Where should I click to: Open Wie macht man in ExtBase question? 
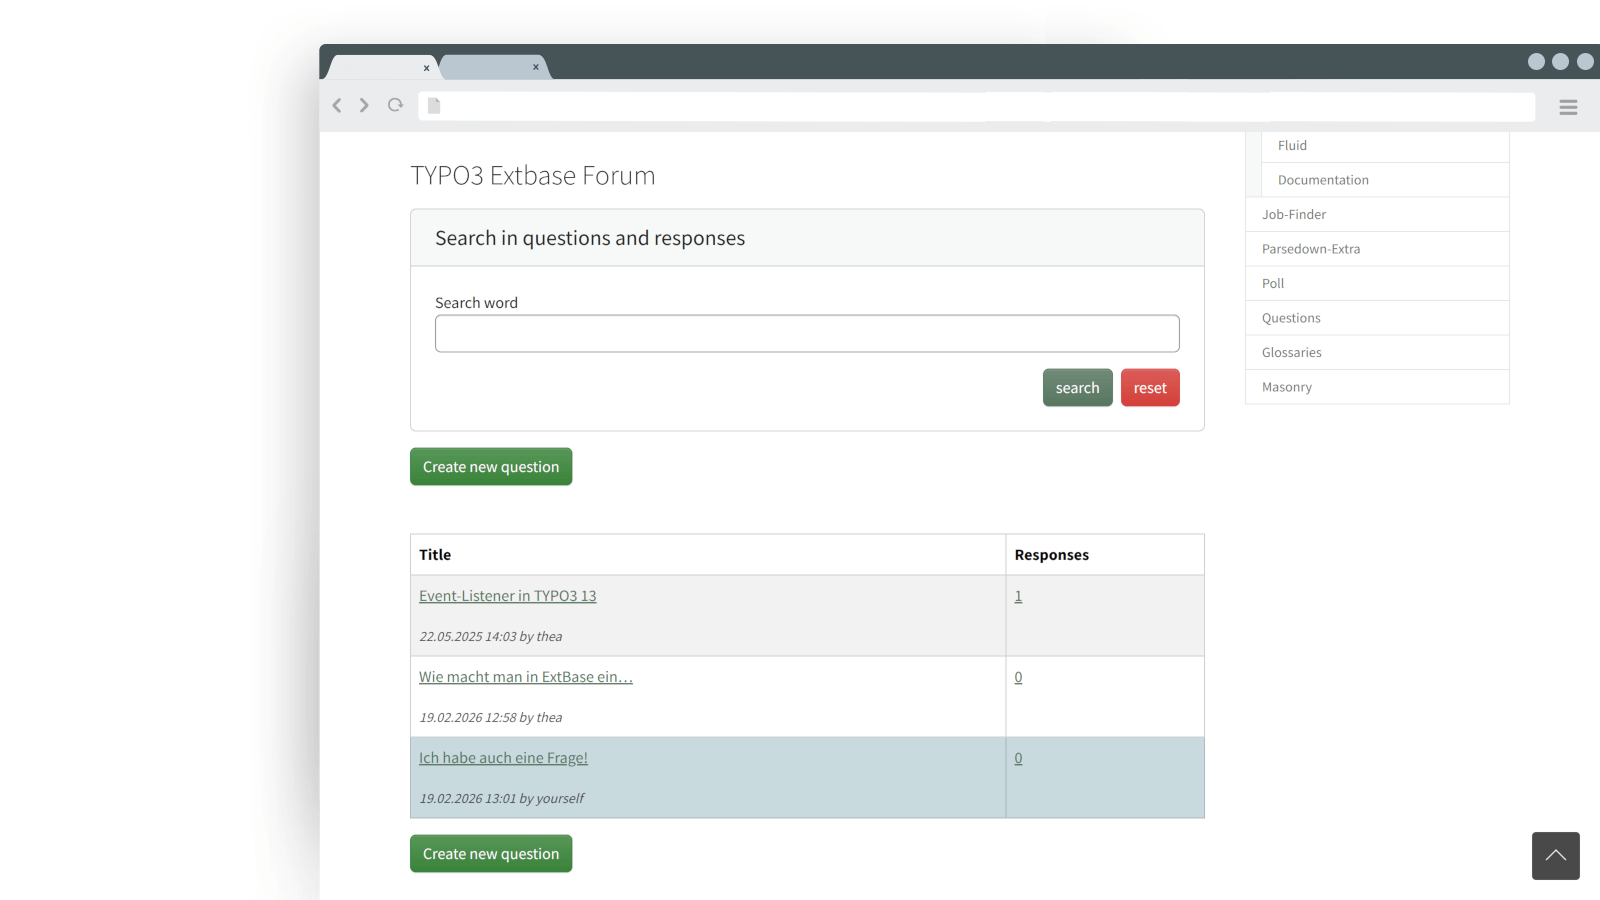(x=525, y=677)
